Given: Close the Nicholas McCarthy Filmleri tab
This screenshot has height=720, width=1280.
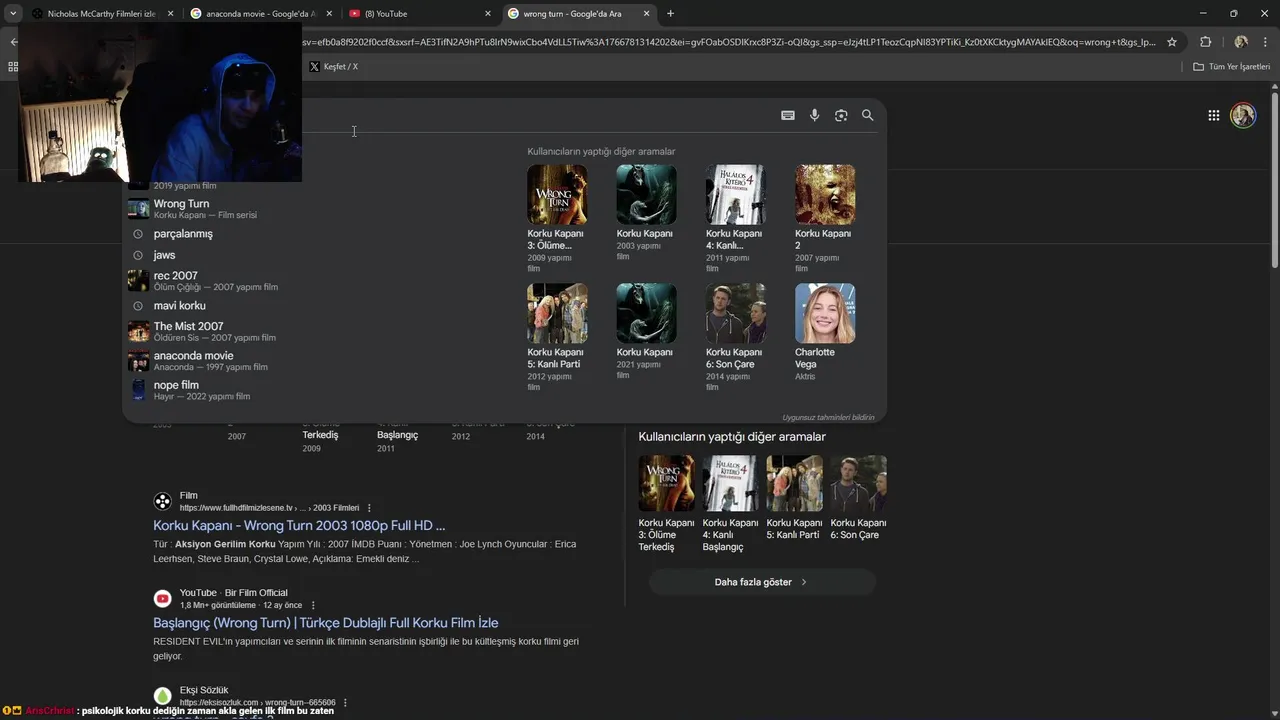Looking at the screenshot, I should pyautogui.click(x=170, y=14).
